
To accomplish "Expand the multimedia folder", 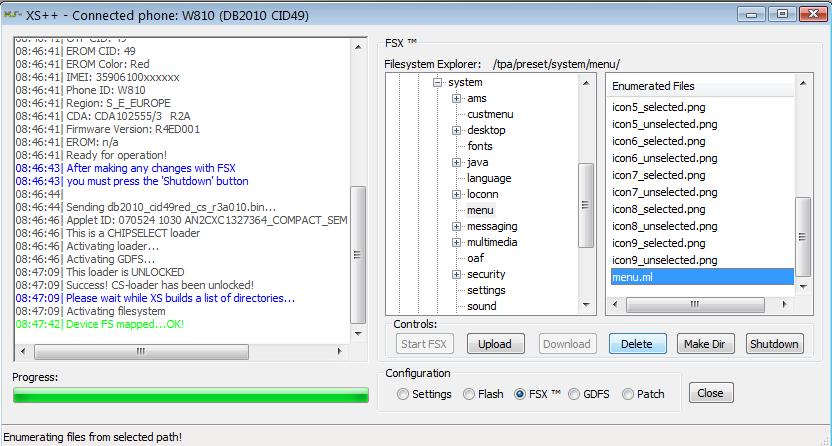I will (x=456, y=242).
